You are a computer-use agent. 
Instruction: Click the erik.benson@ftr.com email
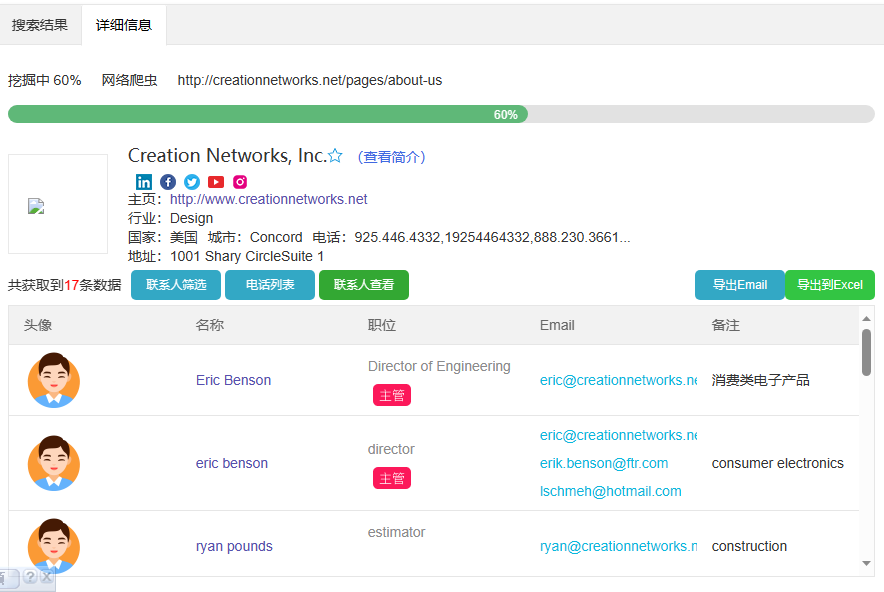604,463
